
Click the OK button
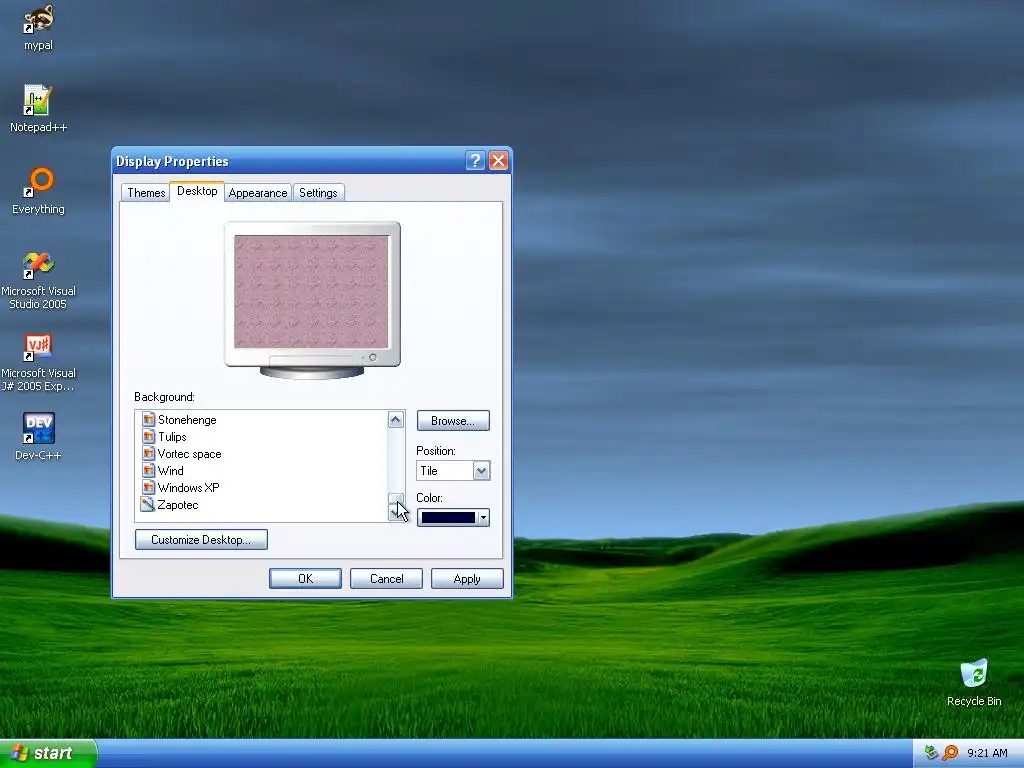(x=306, y=579)
